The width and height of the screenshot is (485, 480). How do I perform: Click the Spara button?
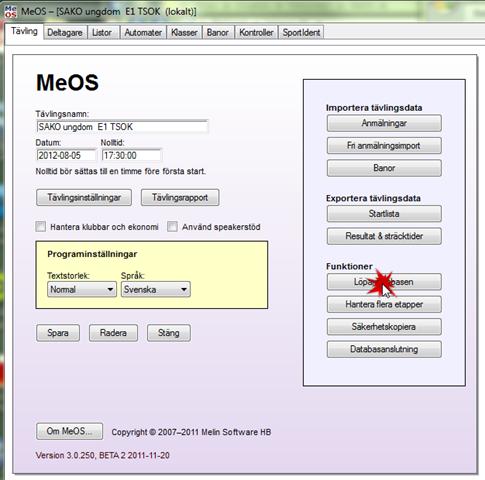[58, 333]
